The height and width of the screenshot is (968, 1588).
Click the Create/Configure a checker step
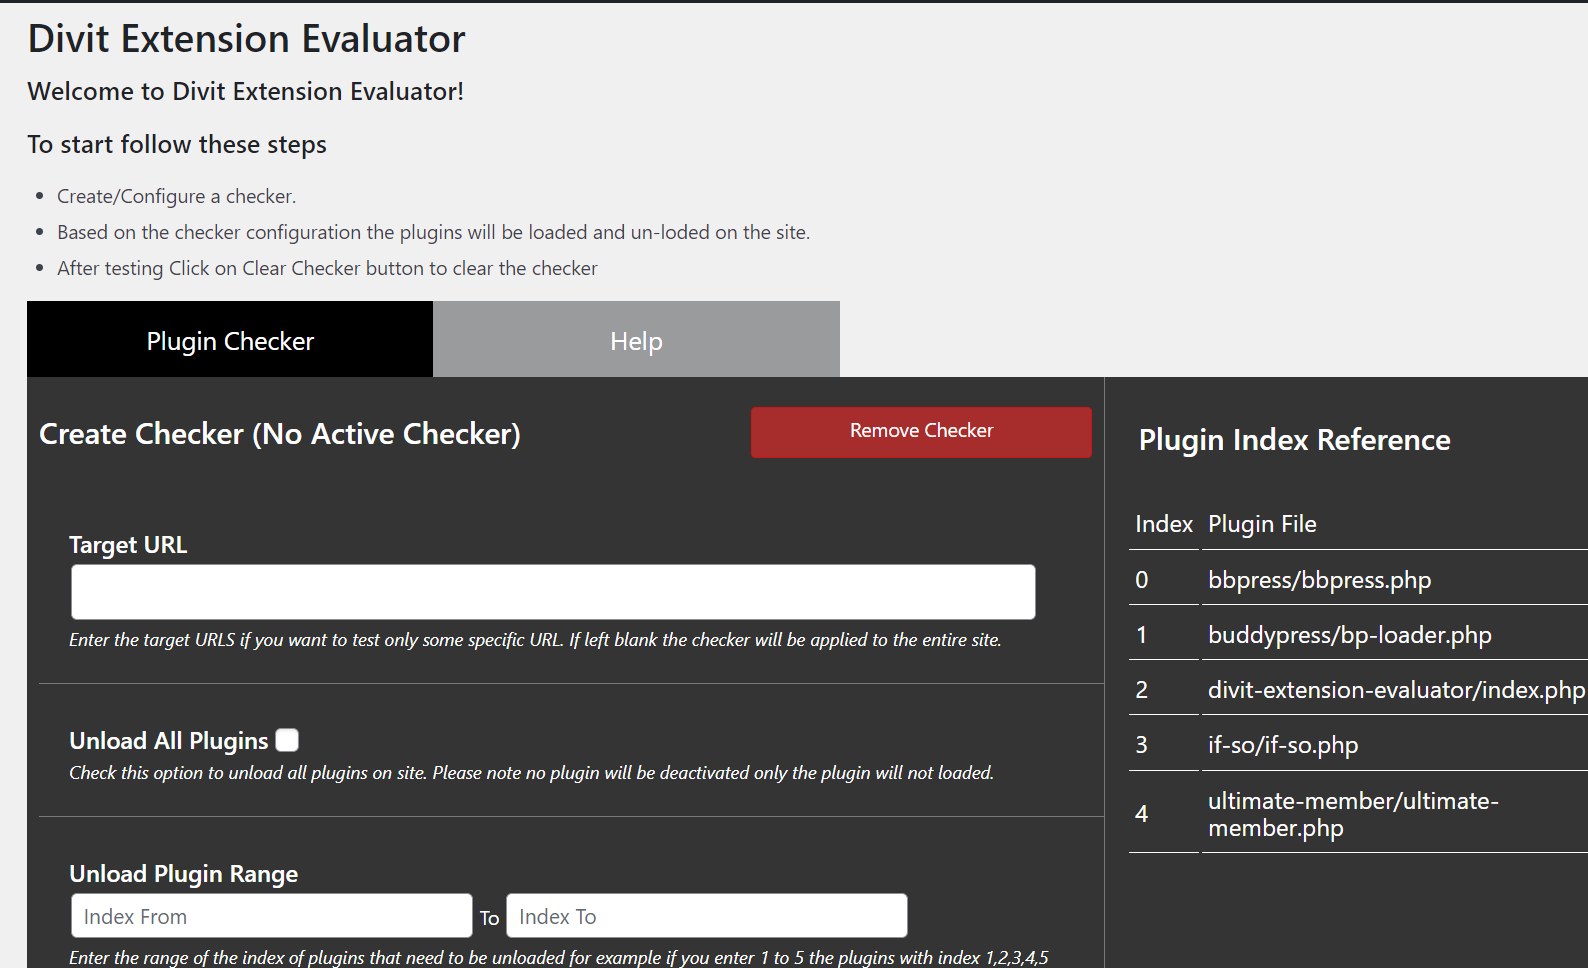click(177, 196)
